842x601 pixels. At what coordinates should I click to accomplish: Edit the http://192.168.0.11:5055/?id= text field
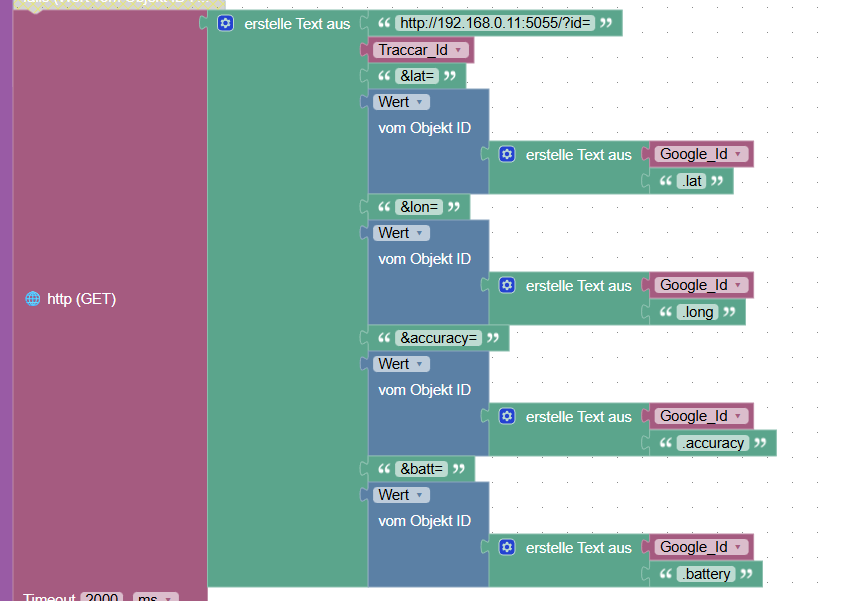tap(495, 23)
